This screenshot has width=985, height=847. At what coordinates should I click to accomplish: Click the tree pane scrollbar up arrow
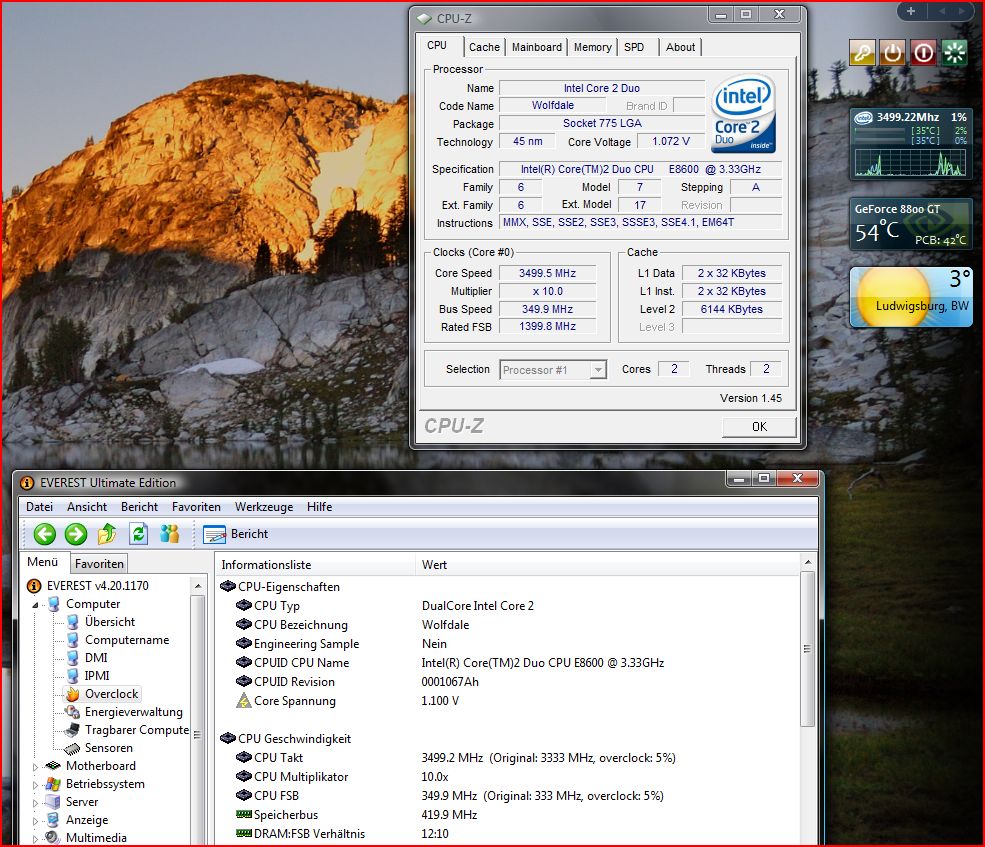click(x=198, y=586)
